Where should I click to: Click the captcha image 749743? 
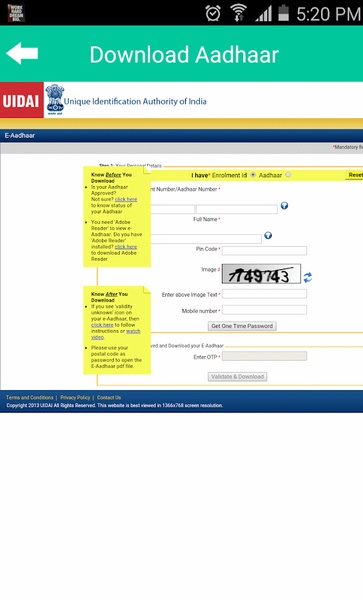tap(261, 274)
